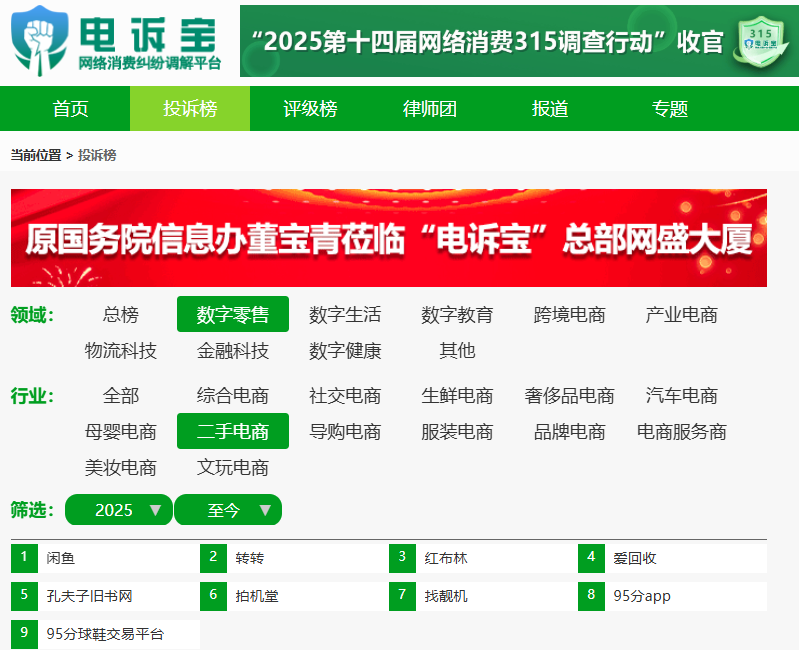Open the 2025第十四届网络消费315调查行动 banner
This screenshot has height=650, width=799.
click(x=519, y=41)
